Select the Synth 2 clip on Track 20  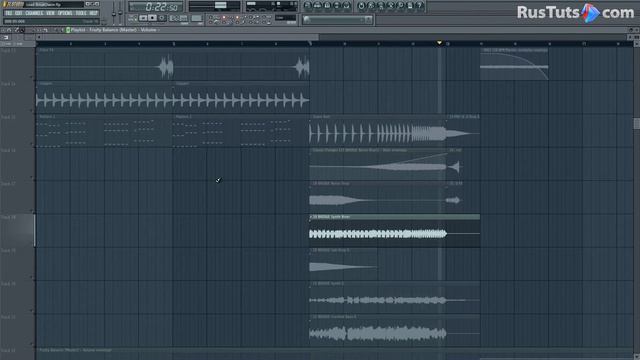[394, 297]
